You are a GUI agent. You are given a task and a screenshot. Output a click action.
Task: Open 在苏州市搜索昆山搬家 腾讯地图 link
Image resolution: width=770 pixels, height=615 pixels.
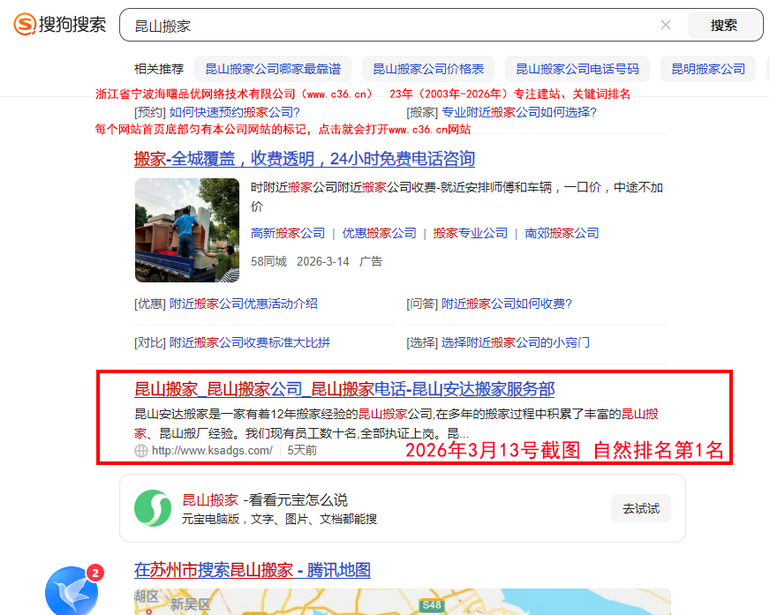click(252, 570)
